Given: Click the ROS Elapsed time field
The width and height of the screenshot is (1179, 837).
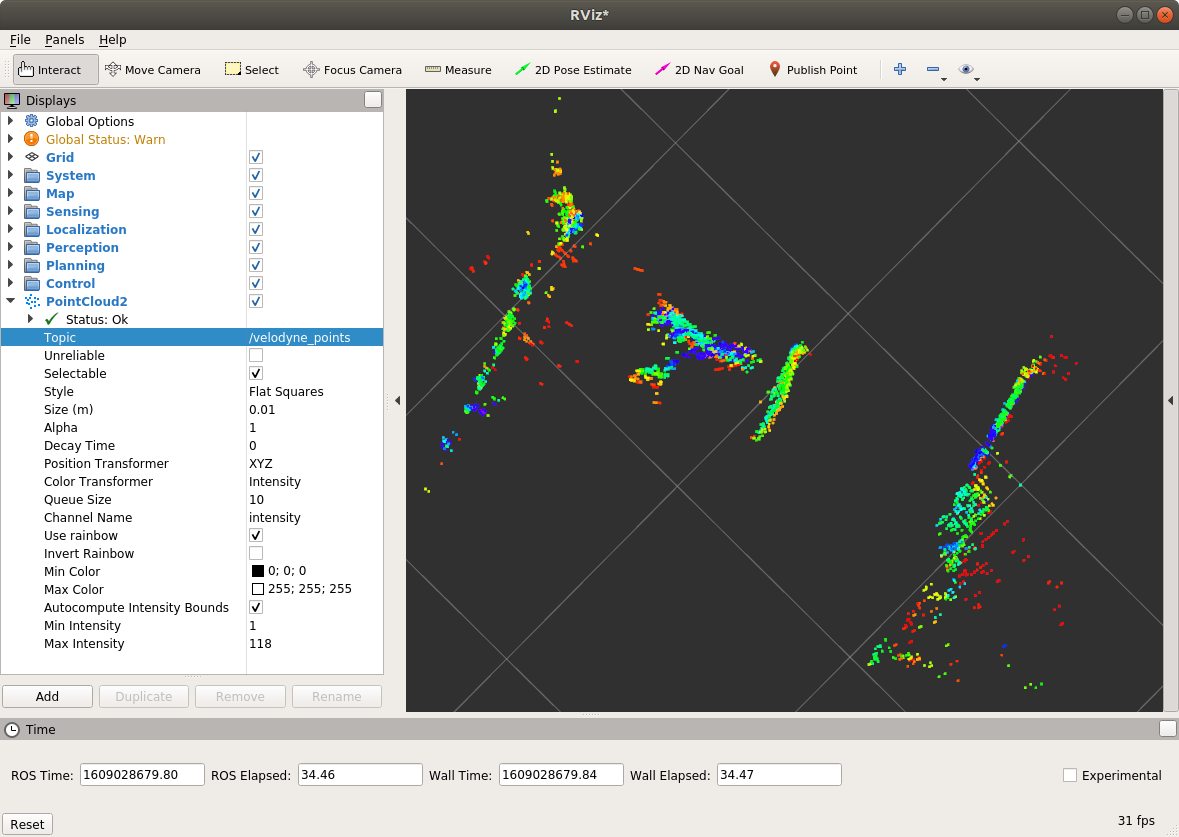Looking at the screenshot, I should tap(360, 774).
